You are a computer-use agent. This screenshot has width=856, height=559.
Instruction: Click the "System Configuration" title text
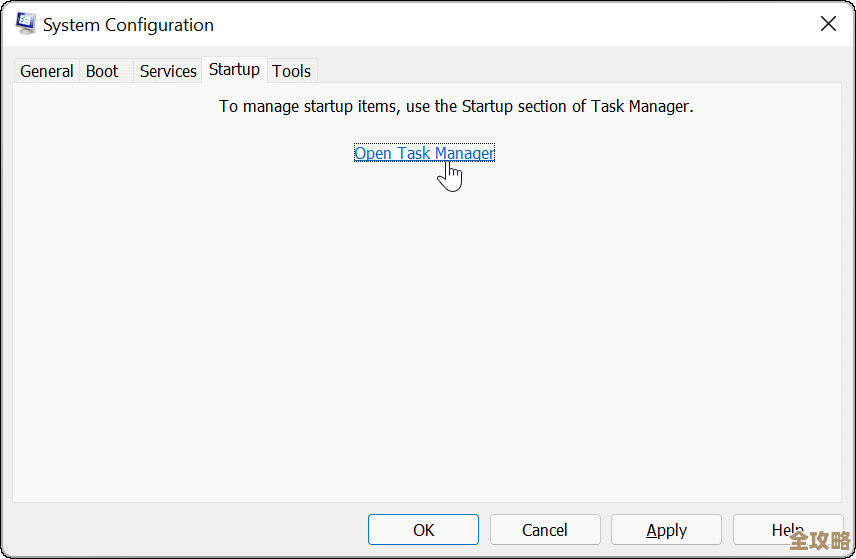pyautogui.click(x=128, y=25)
